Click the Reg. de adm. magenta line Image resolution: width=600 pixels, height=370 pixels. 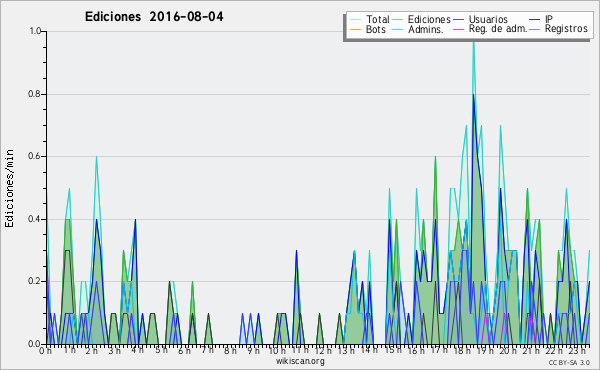458,29
